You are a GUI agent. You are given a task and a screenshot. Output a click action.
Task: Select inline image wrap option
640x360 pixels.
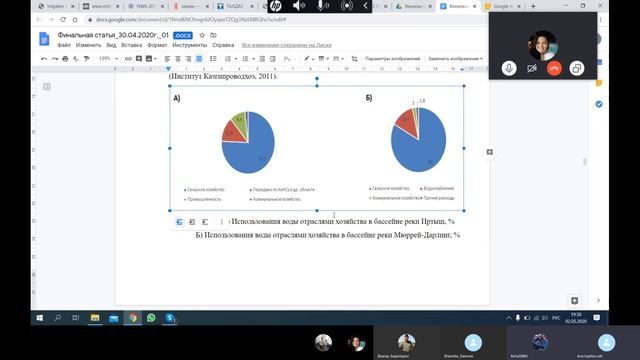[x=179, y=222]
